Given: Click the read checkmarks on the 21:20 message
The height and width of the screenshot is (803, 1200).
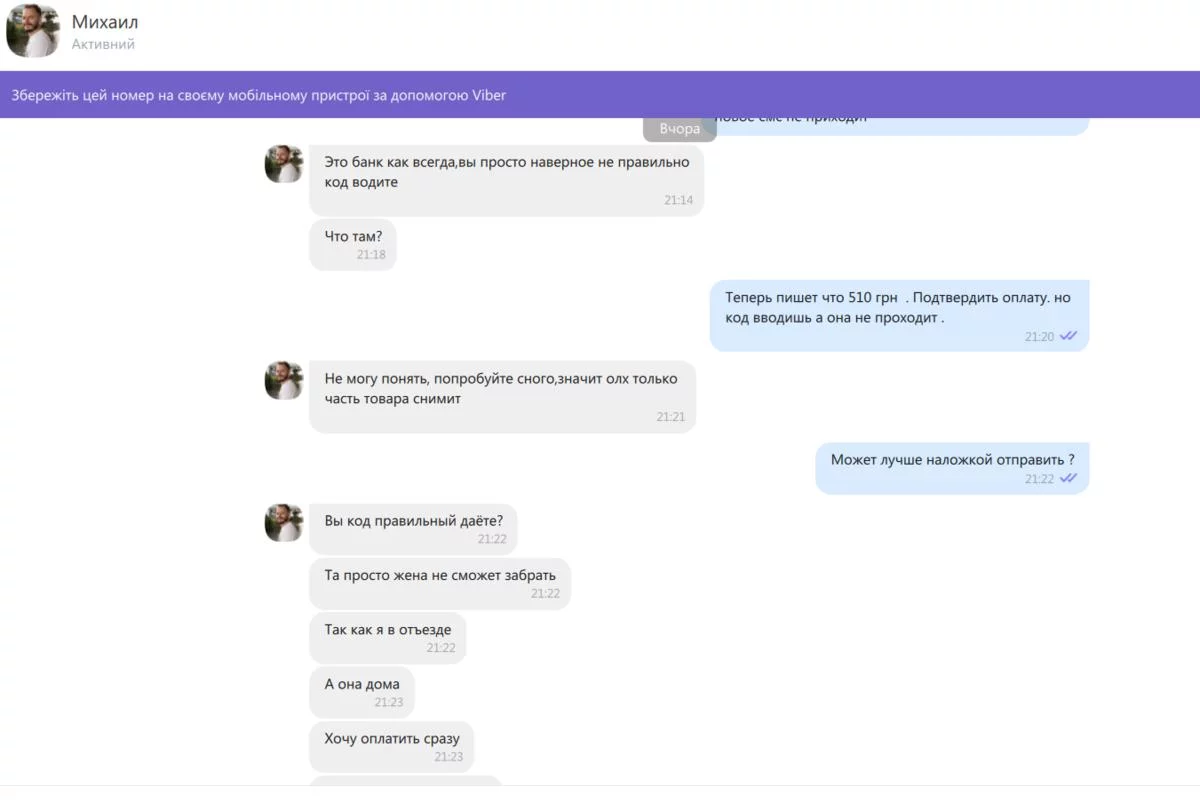Looking at the screenshot, I should click(x=1068, y=336).
